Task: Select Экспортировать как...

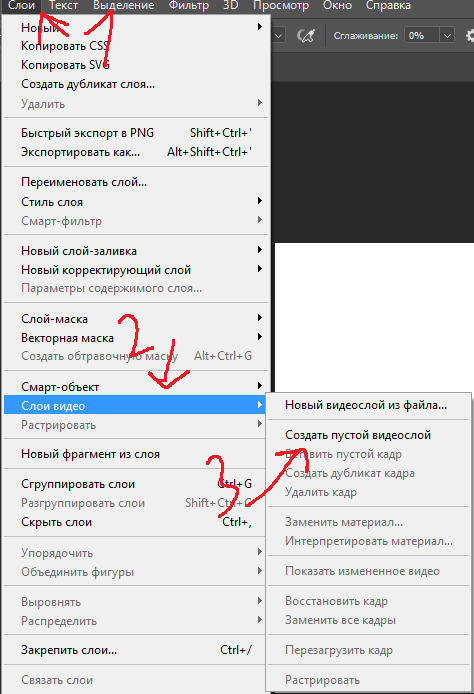Action: tap(135, 152)
